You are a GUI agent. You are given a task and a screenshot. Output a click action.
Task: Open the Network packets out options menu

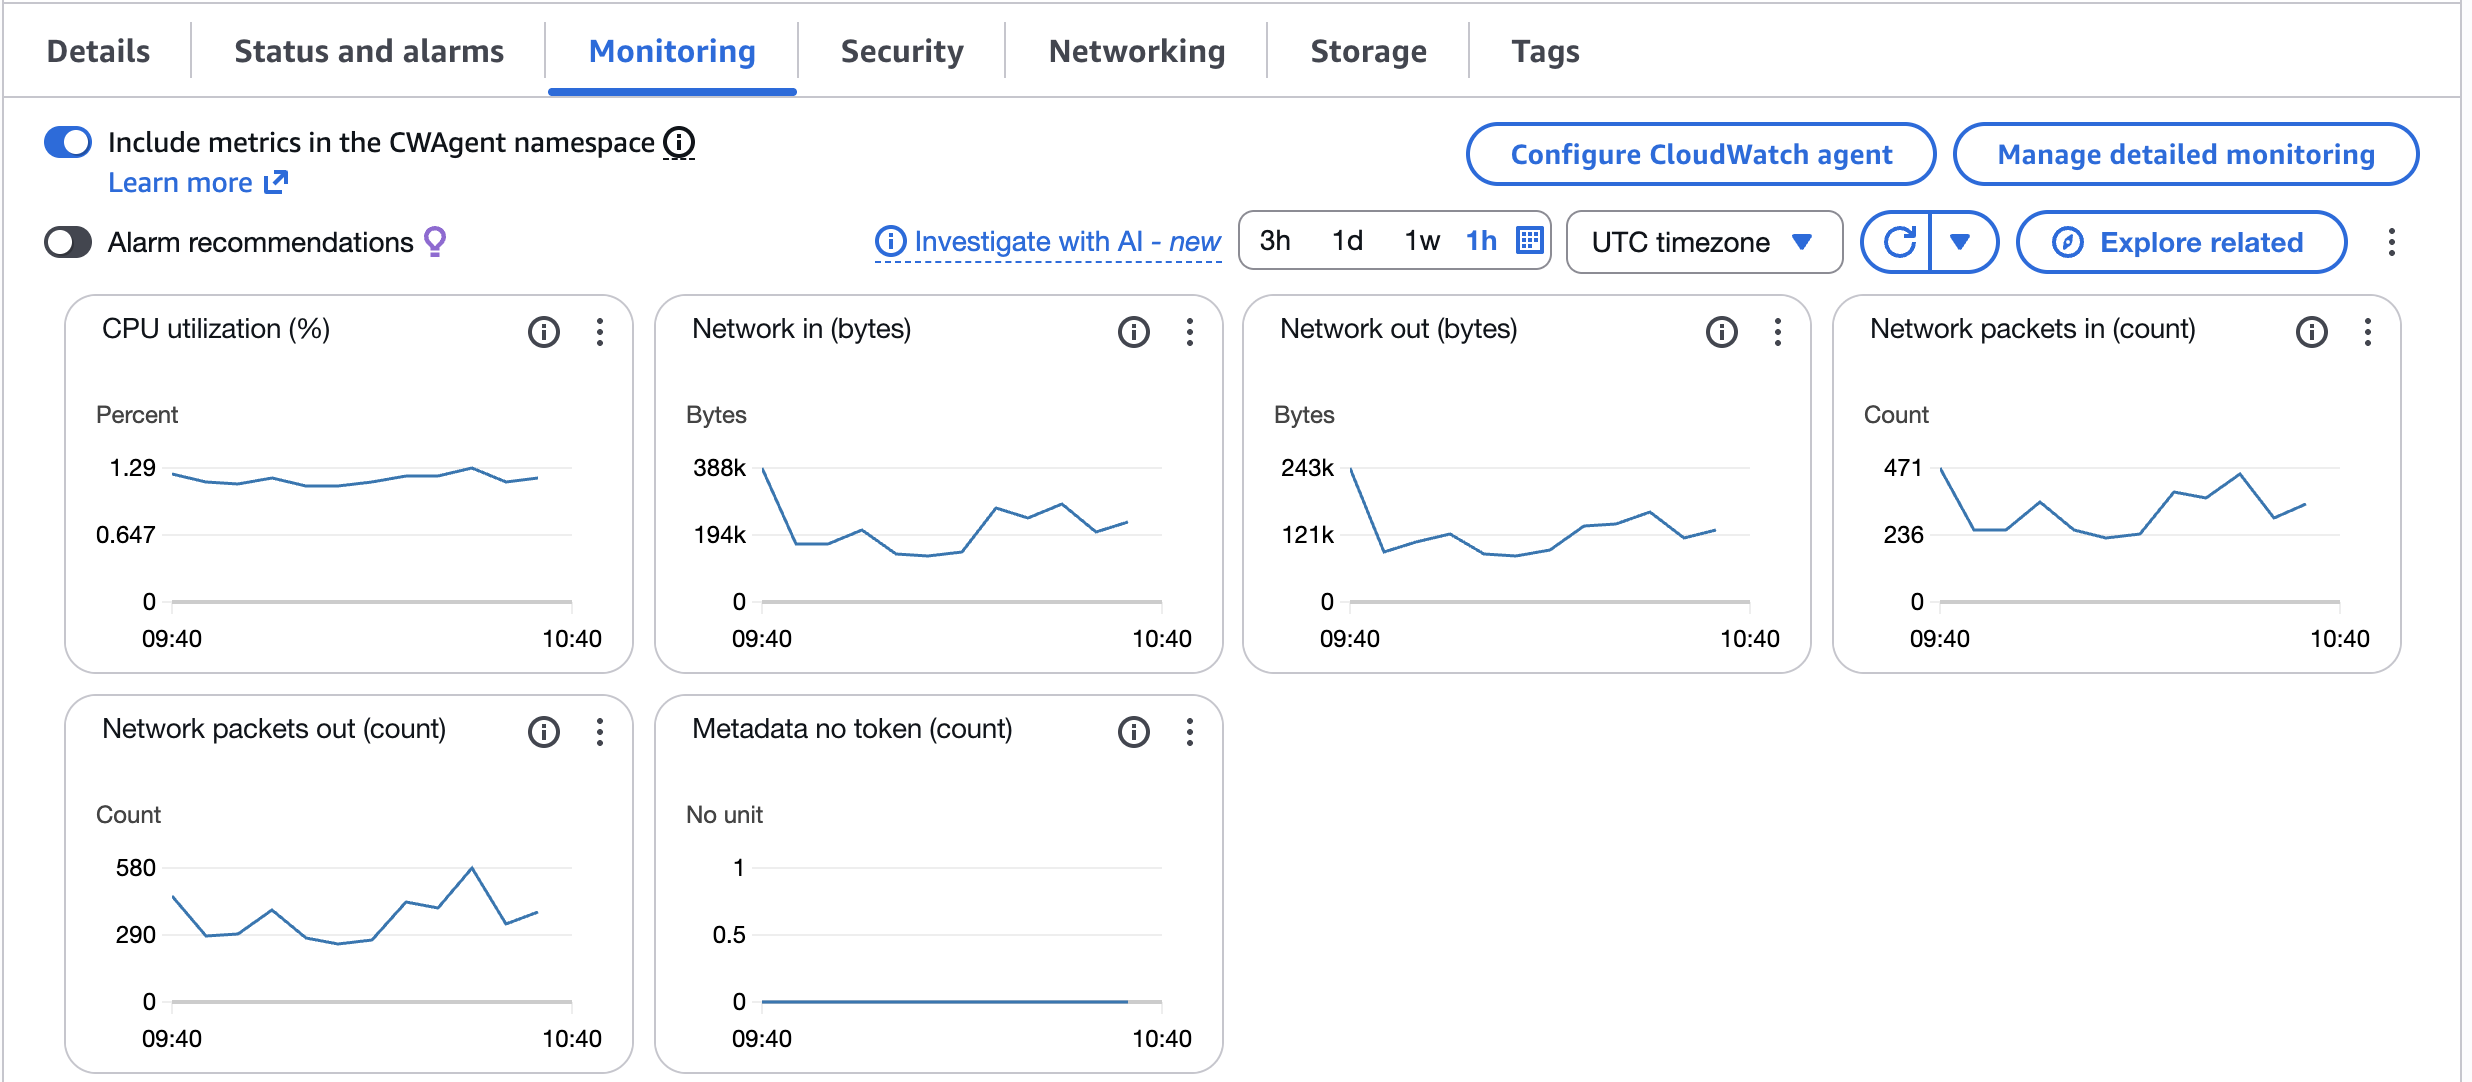coord(599,733)
